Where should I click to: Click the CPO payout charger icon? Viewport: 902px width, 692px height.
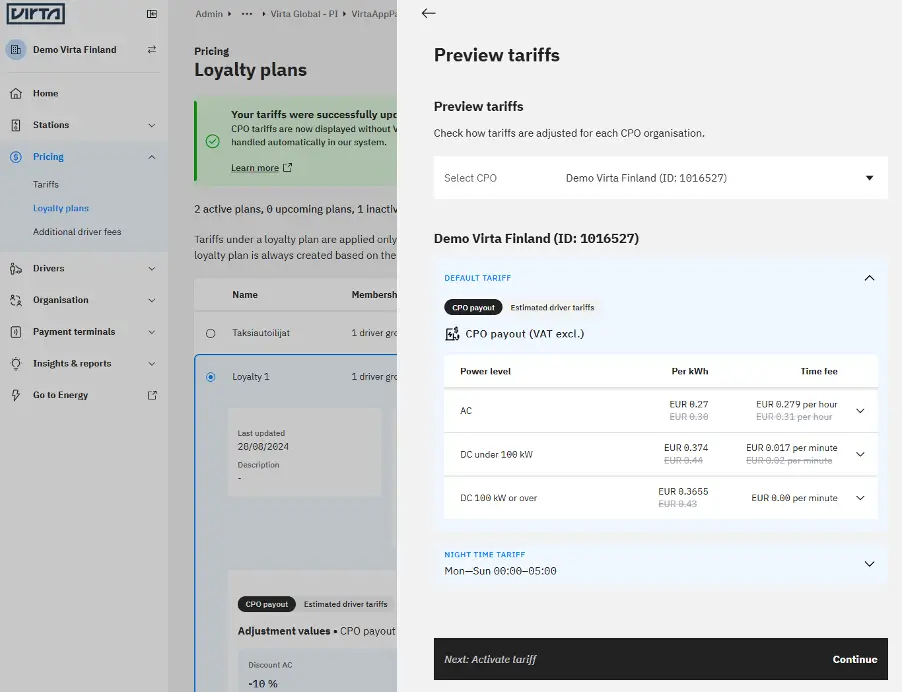point(452,334)
